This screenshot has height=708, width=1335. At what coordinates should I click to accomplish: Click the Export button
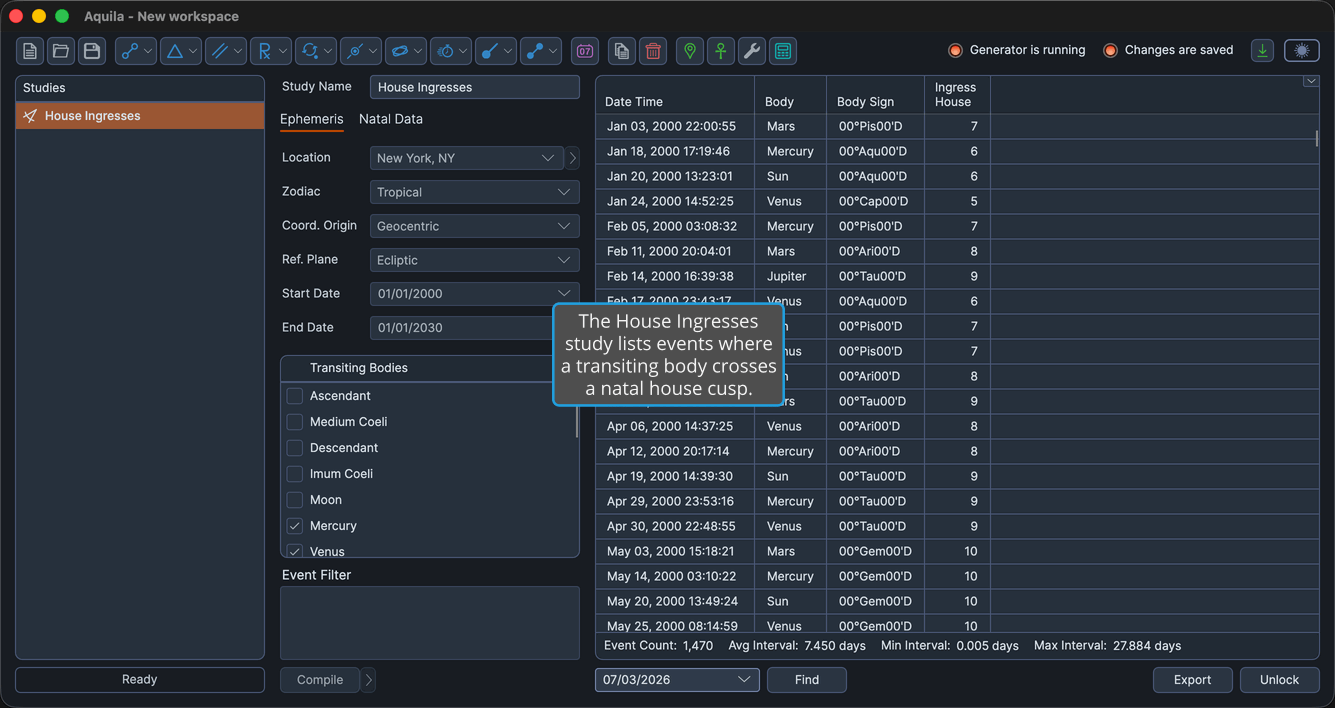pyautogui.click(x=1193, y=680)
